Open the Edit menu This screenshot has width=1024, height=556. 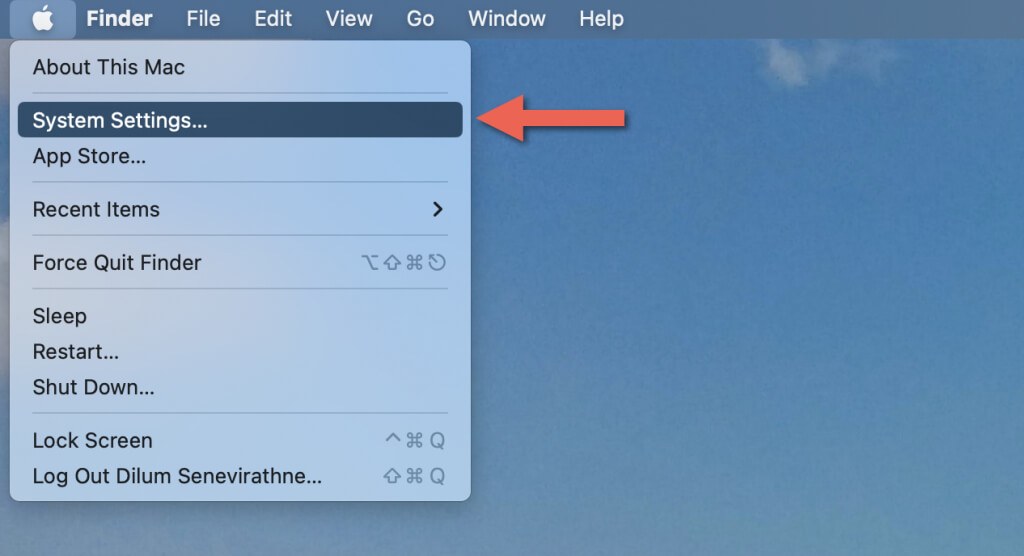coord(273,19)
